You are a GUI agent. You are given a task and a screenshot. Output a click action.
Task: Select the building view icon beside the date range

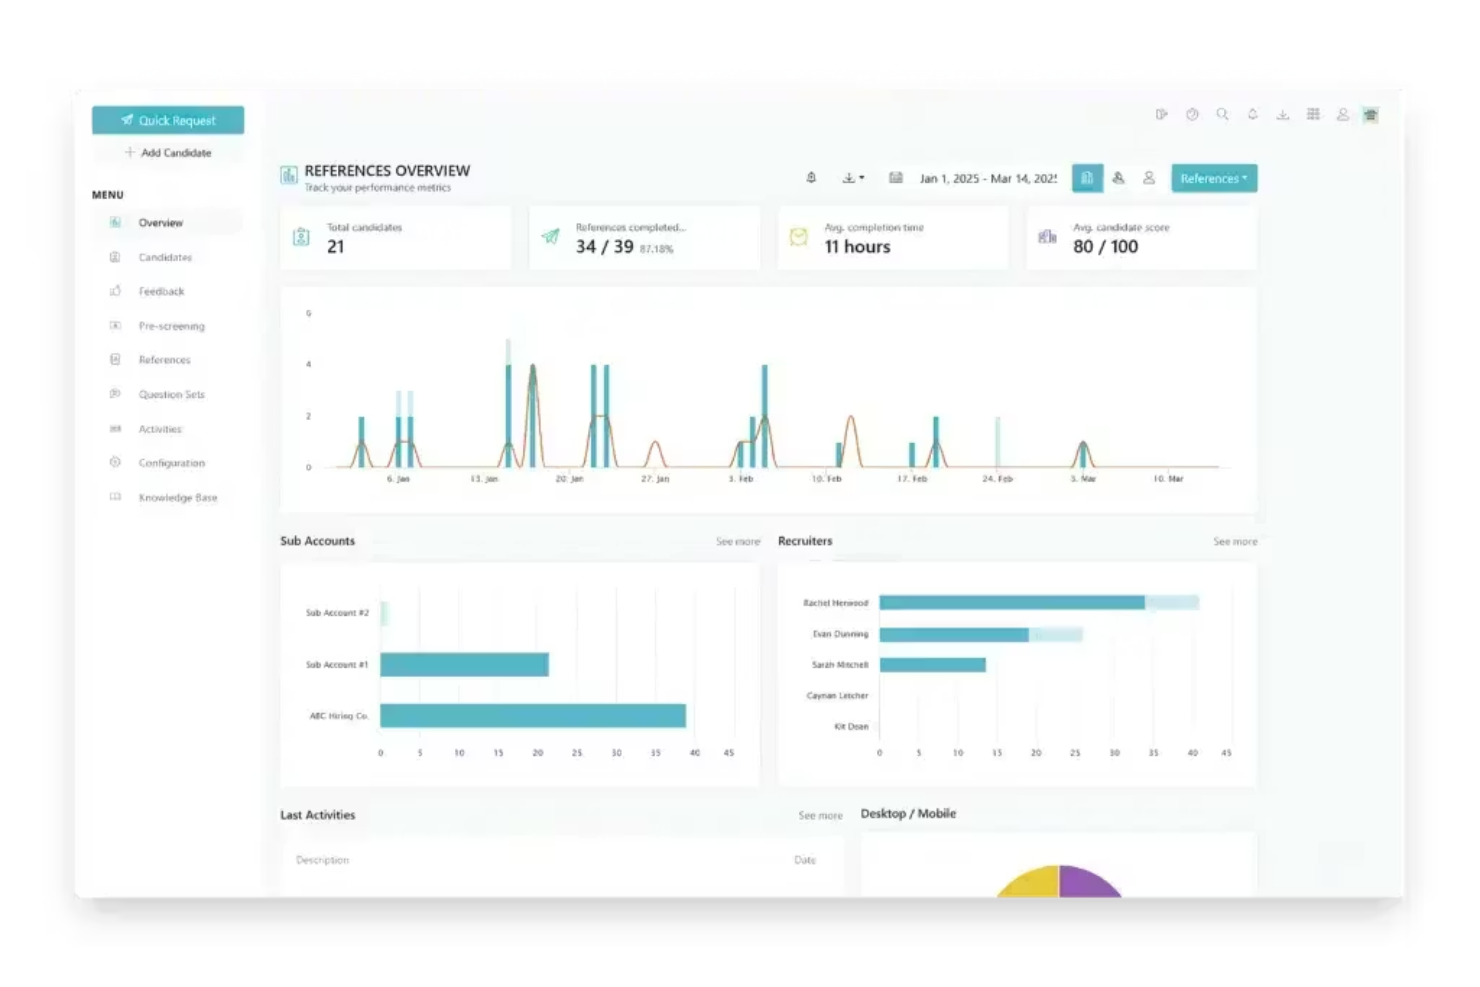pyautogui.click(x=1086, y=177)
